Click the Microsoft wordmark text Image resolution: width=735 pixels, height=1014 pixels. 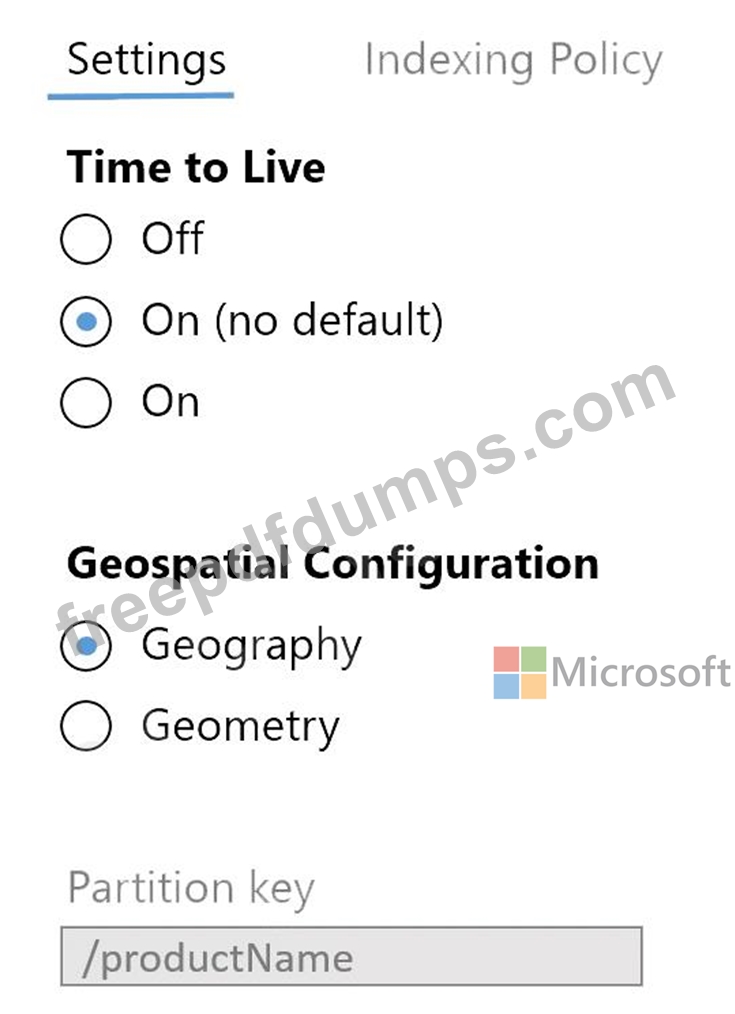tap(640, 672)
